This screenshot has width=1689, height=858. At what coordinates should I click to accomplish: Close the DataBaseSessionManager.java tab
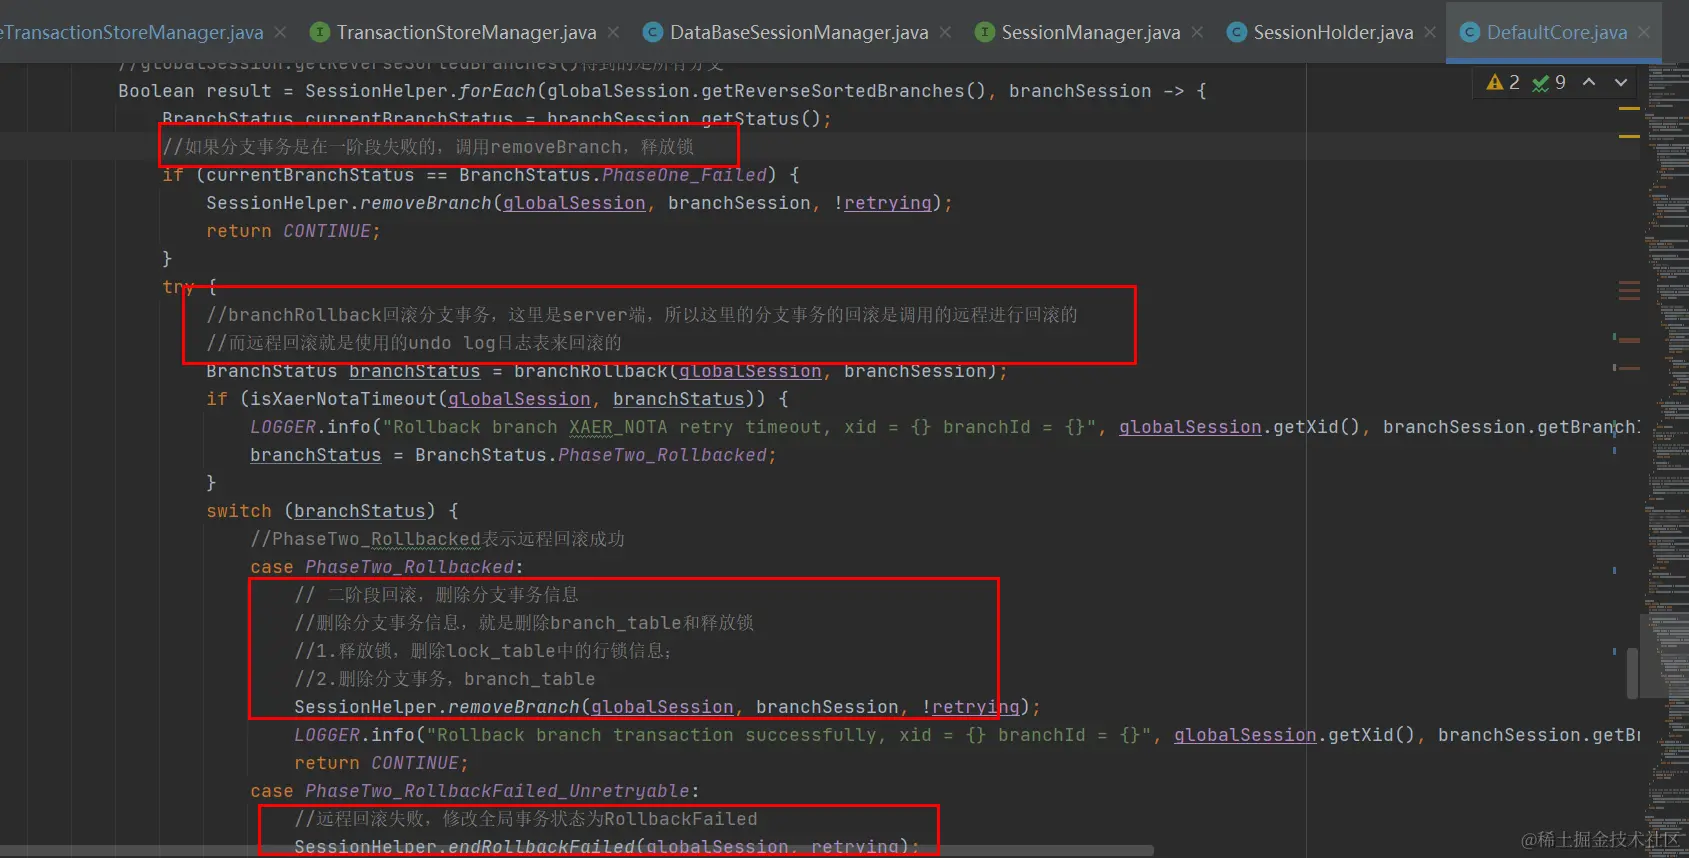pos(945,32)
